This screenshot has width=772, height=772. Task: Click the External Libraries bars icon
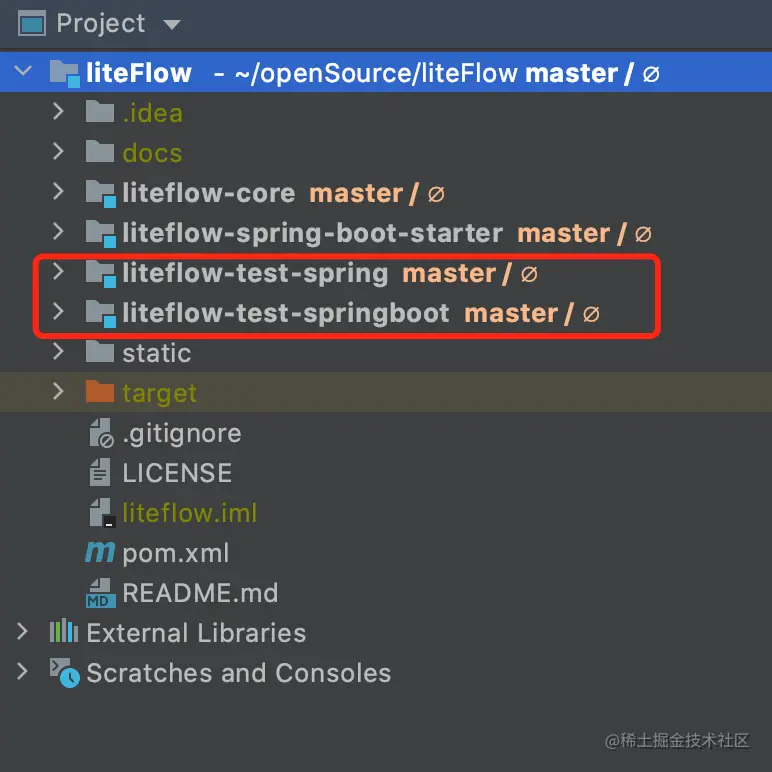click(x=64, y=631)
